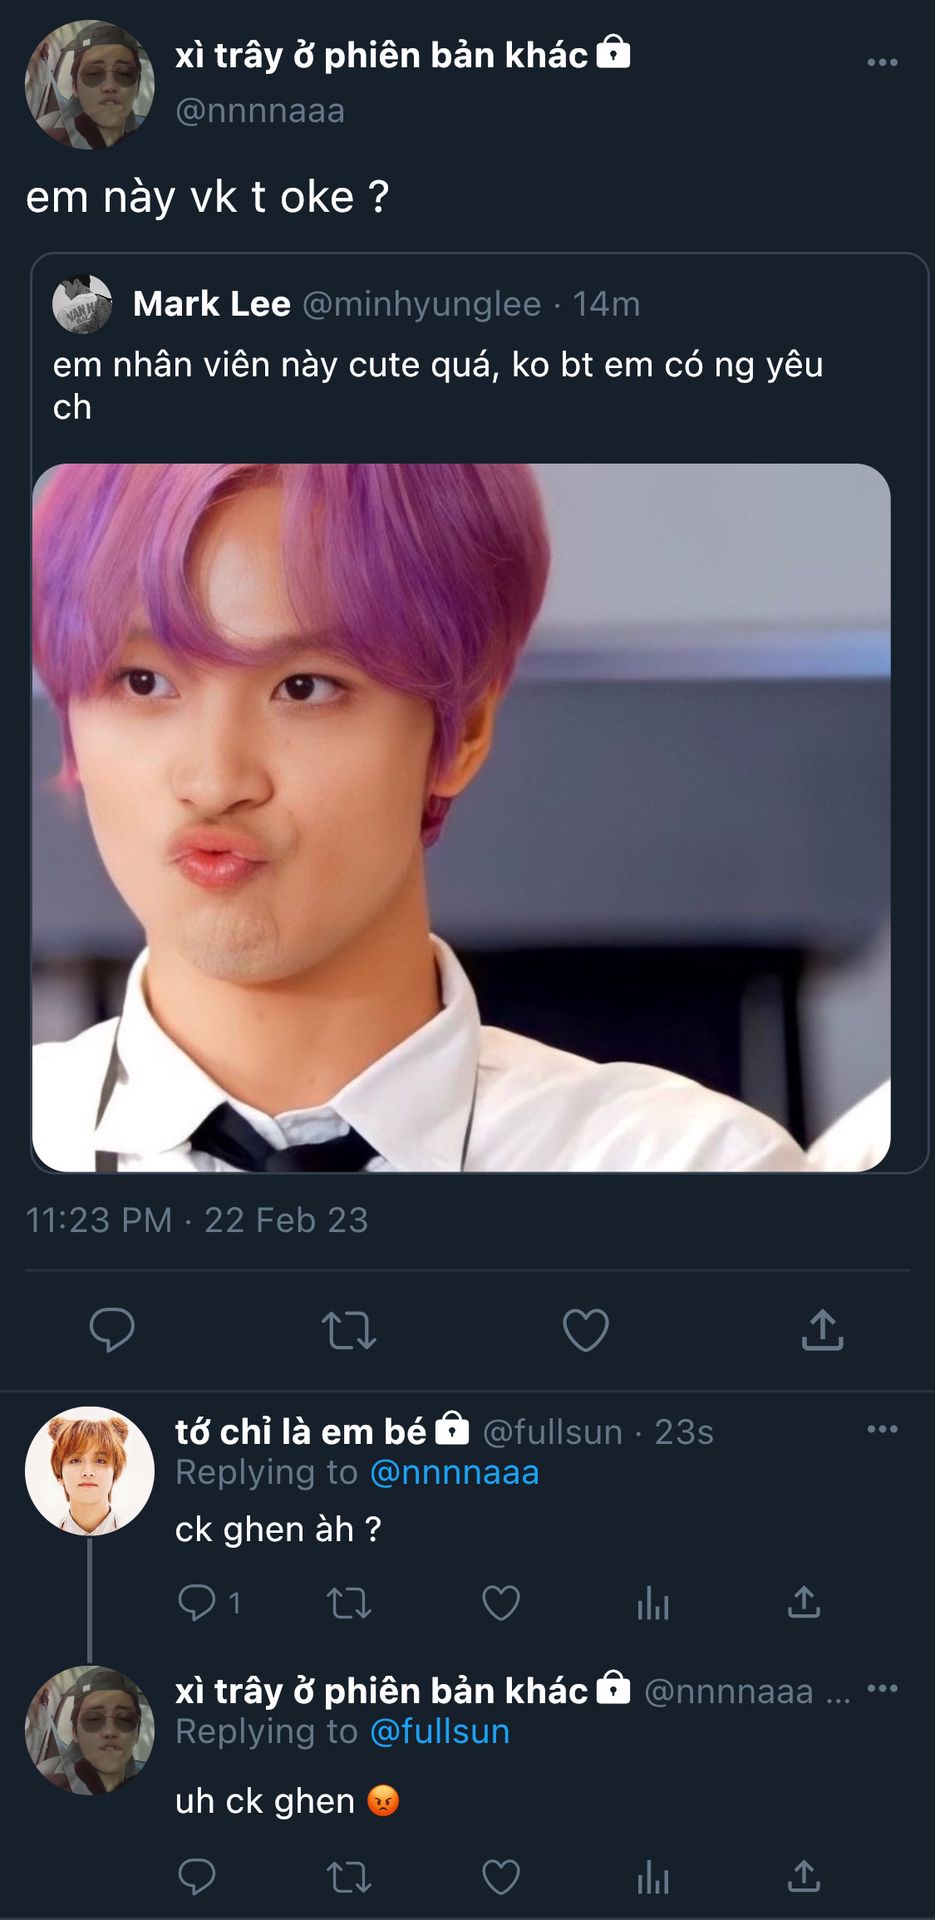Open reply thread on @fullsun's comment
Screen dimensions: 935x1920
[197, 1603]
